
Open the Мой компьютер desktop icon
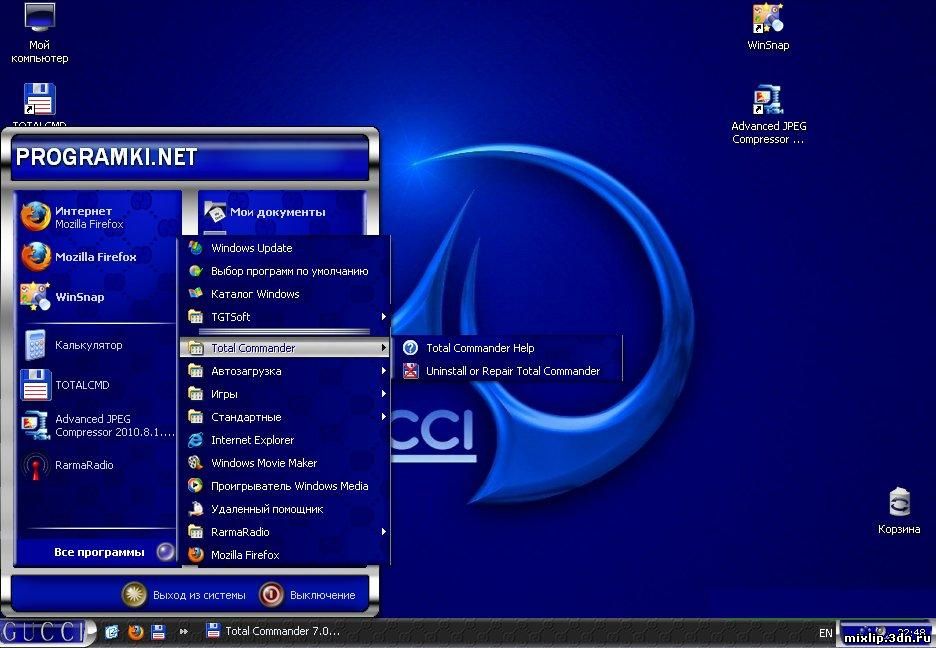[39, 33]
